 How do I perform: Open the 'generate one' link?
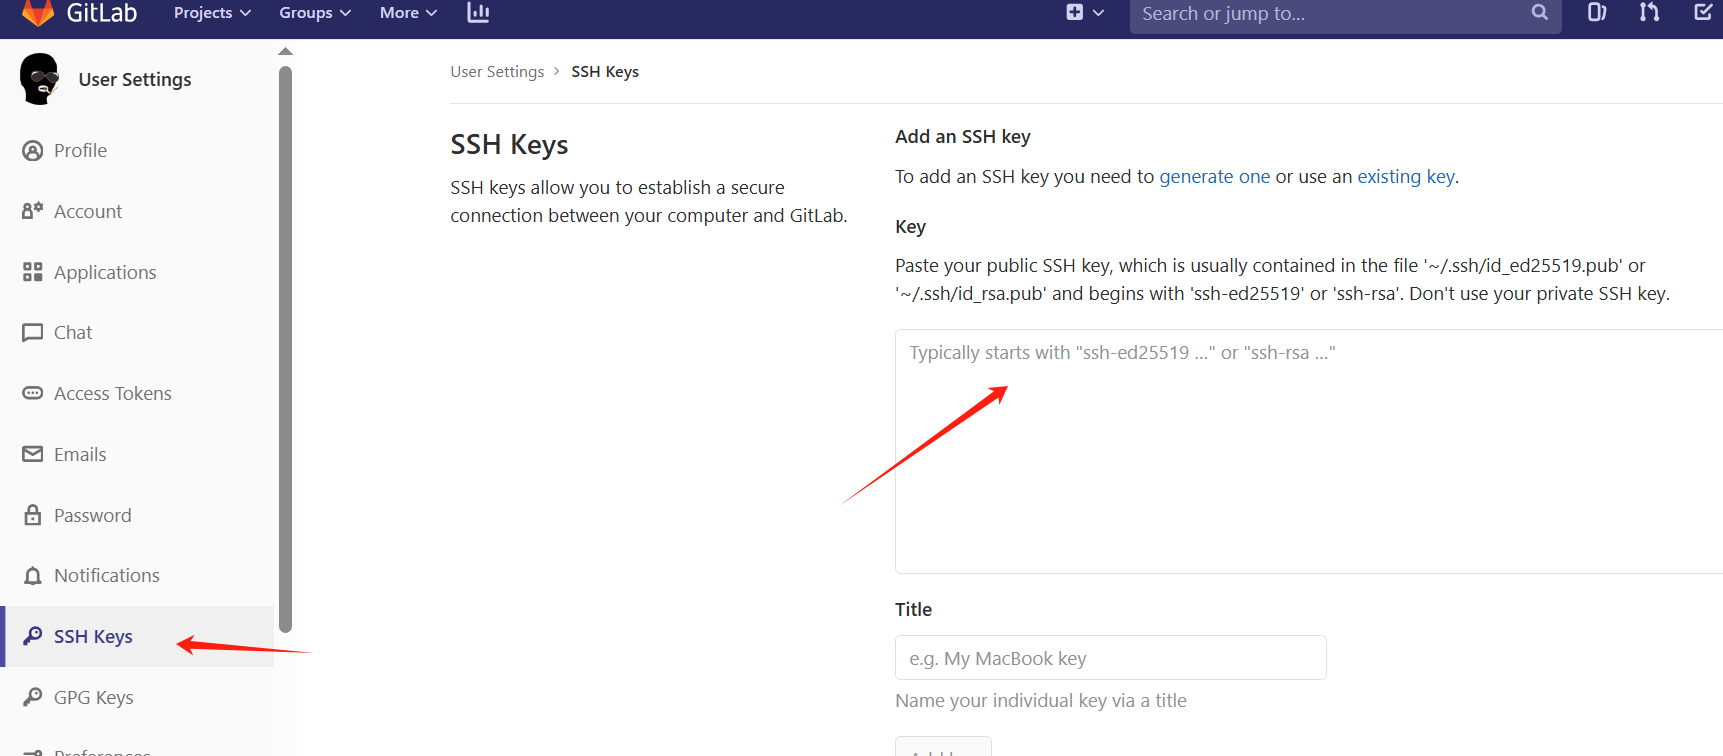[x=1214, y=177]
